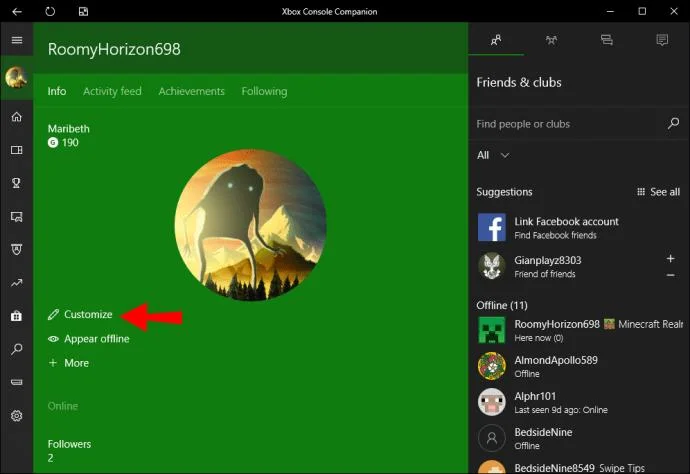Click the Offline (11) header
690x474 pixels.
(x=502, y=305)
